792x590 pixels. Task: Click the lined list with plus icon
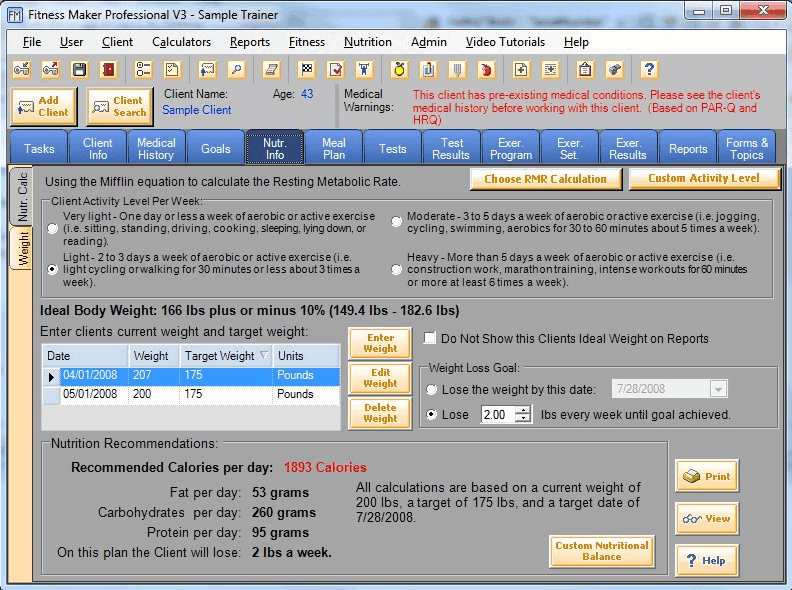(x=550, y=69)
